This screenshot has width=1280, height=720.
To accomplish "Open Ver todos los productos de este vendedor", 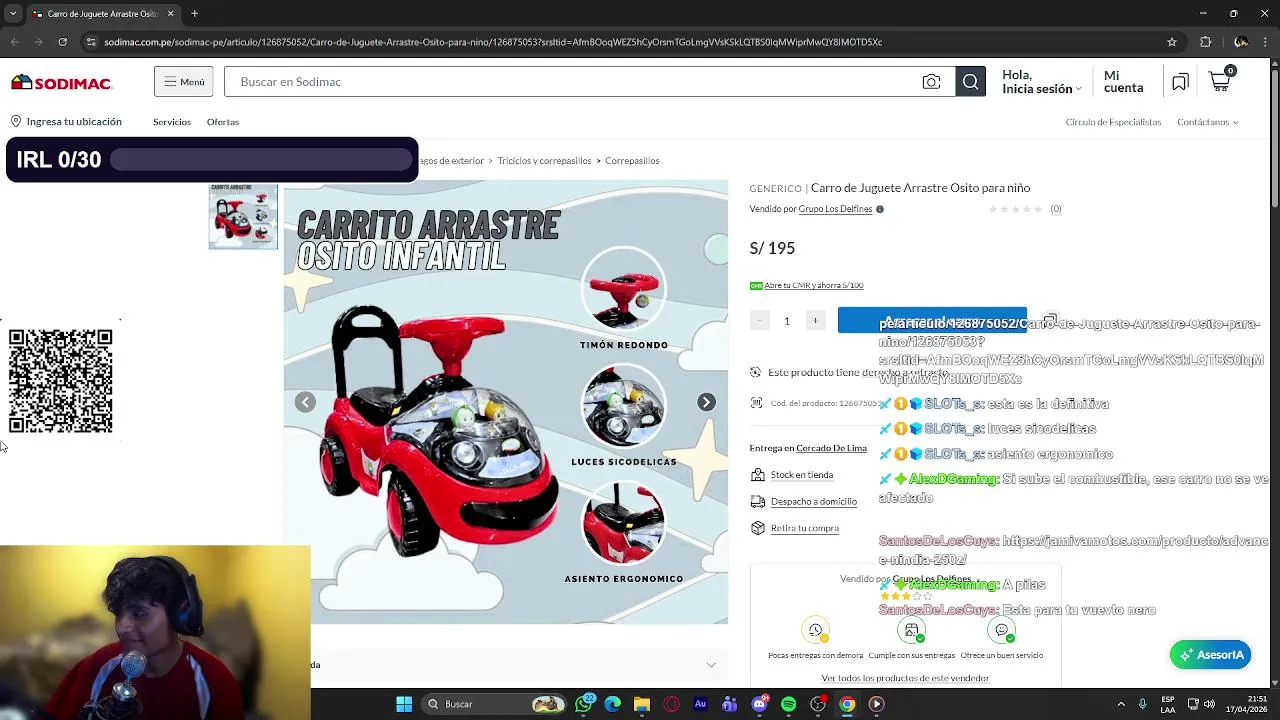I will point(905,678).
